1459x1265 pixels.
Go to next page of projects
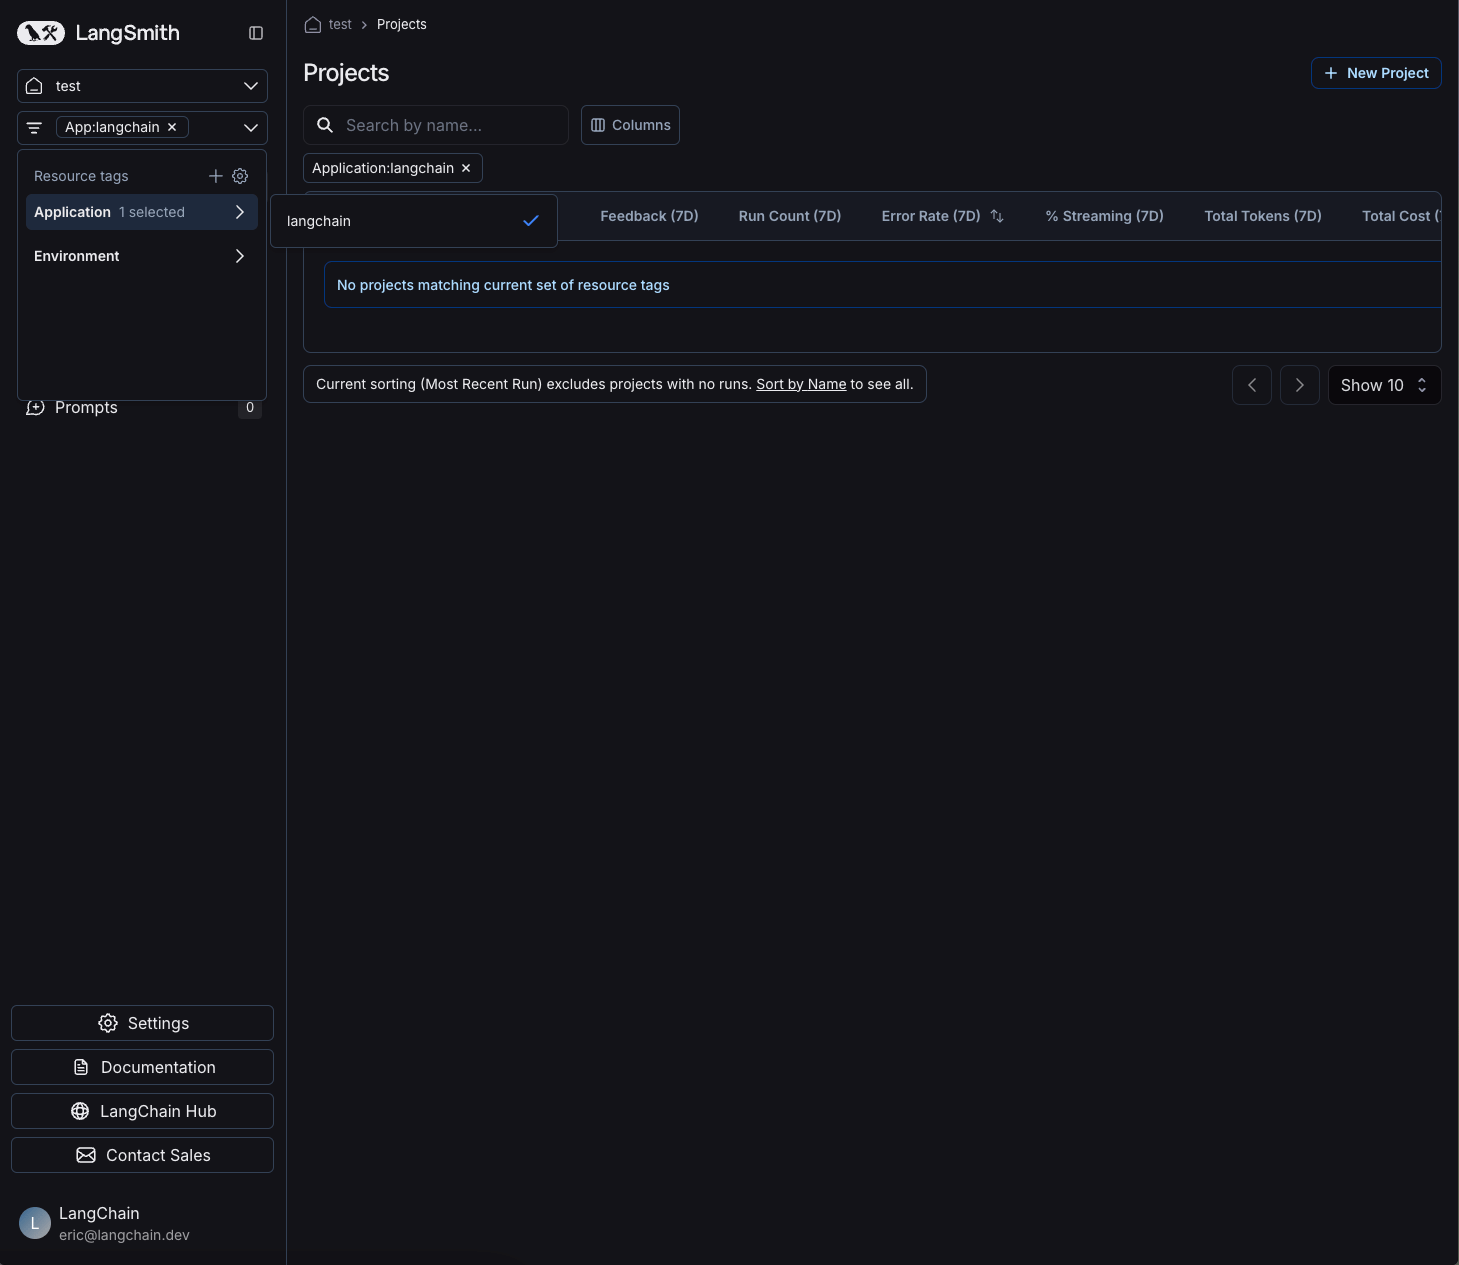click(x=1300, y=385)
